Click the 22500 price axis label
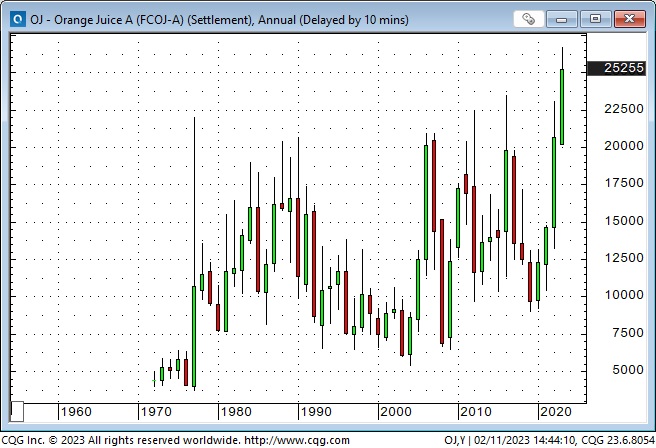This screenshot has height=448, width=656. pos(623,109)
